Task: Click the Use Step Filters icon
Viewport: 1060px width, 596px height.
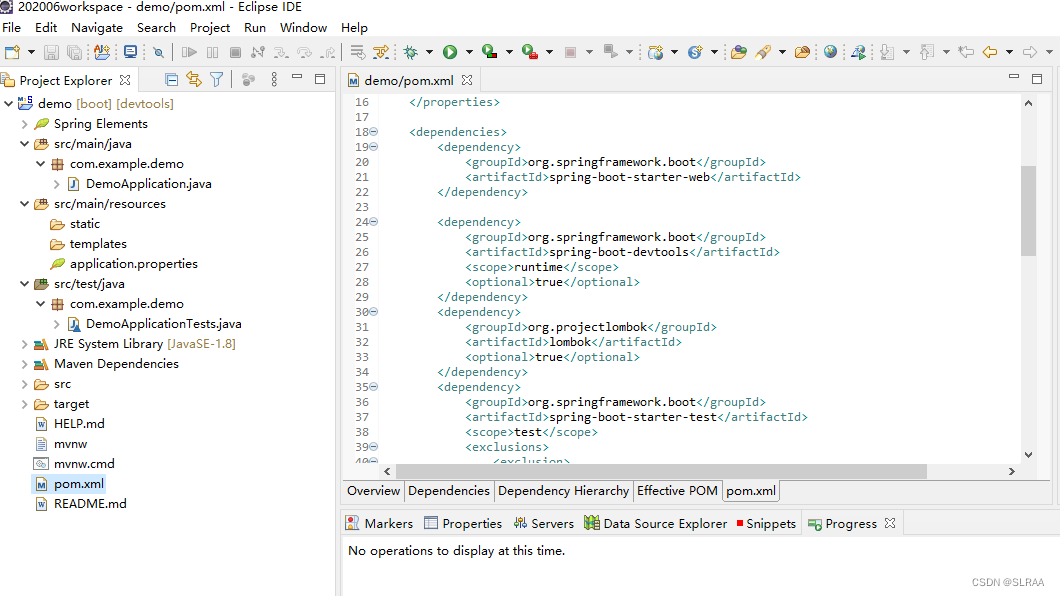Action: point(381,52)
